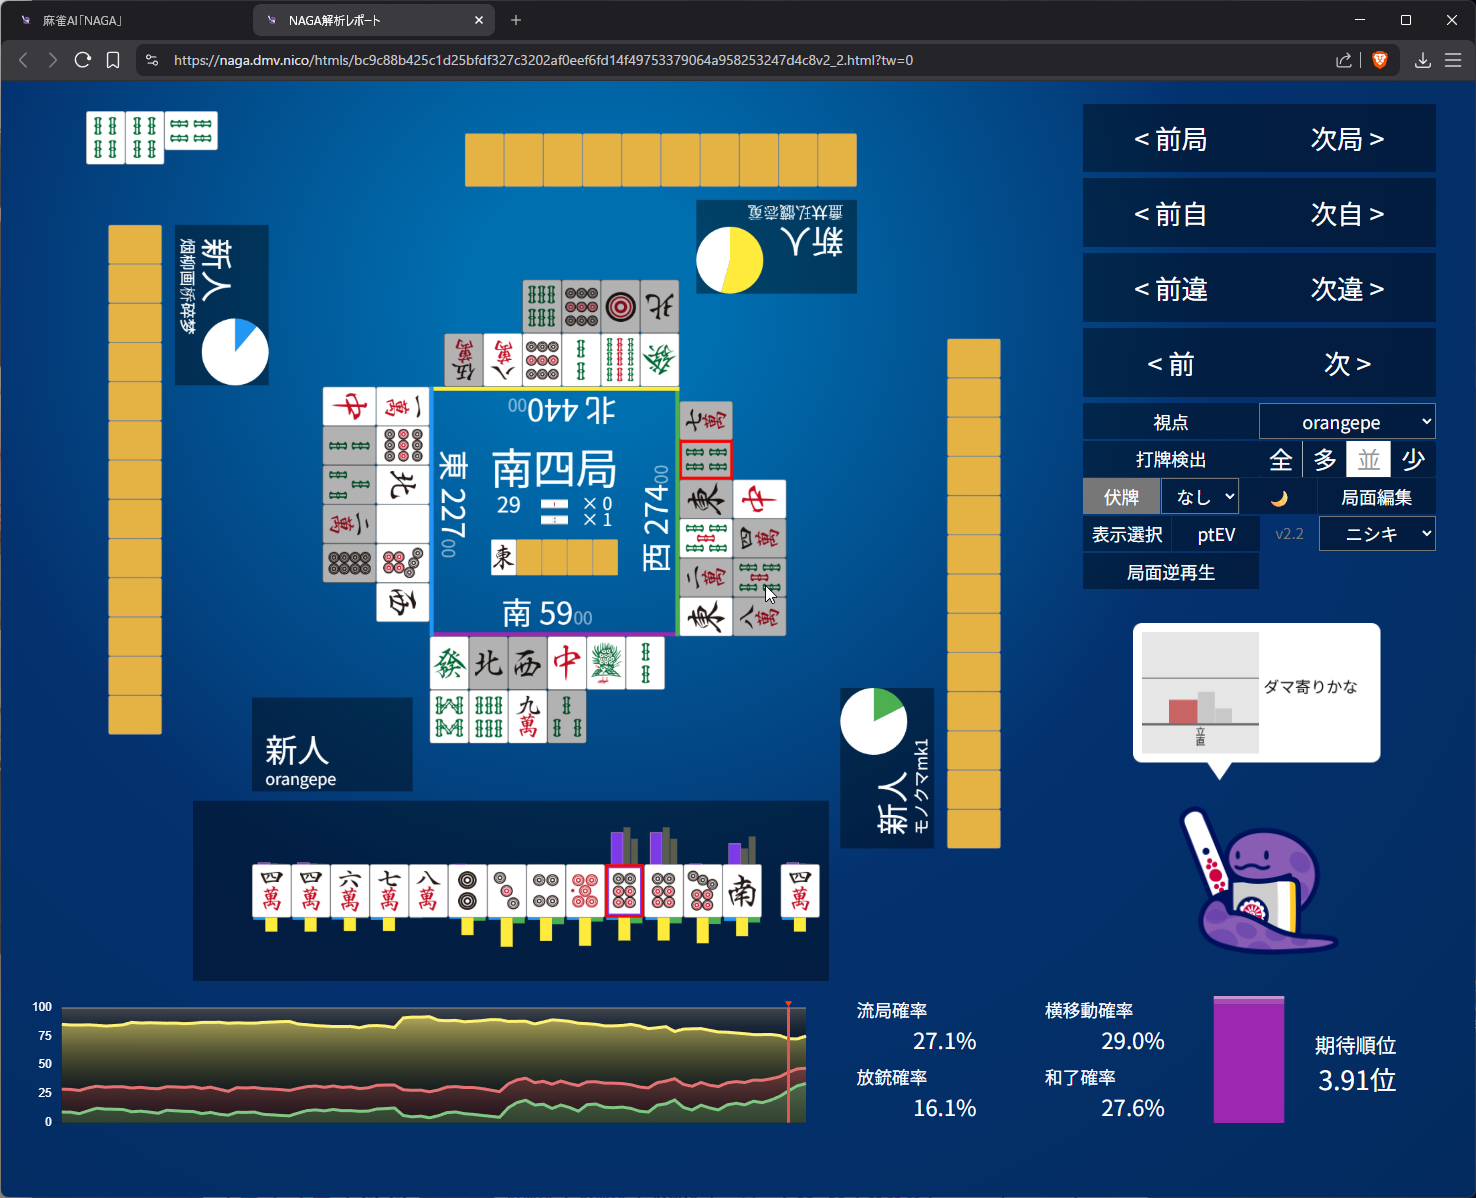
Task: Toggle the 伏牌 hidden tiles button
Action: click(x=1121, y=497)
